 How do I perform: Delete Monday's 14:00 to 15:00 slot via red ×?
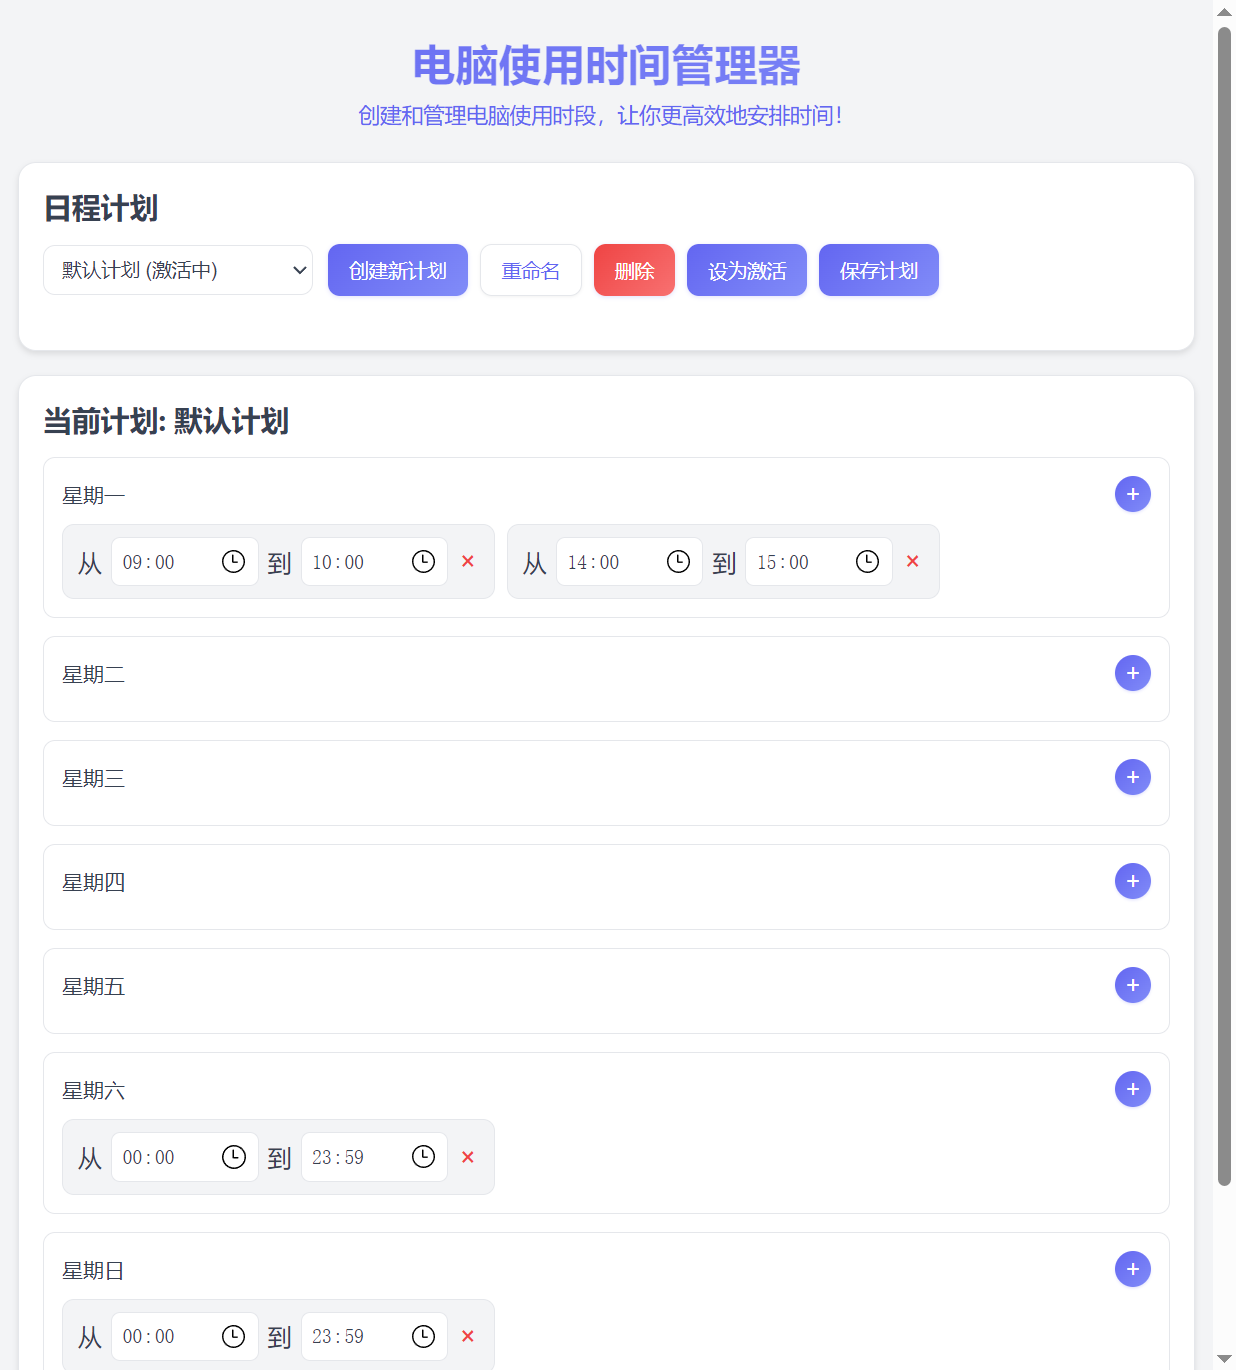click(x=911, y=561)
